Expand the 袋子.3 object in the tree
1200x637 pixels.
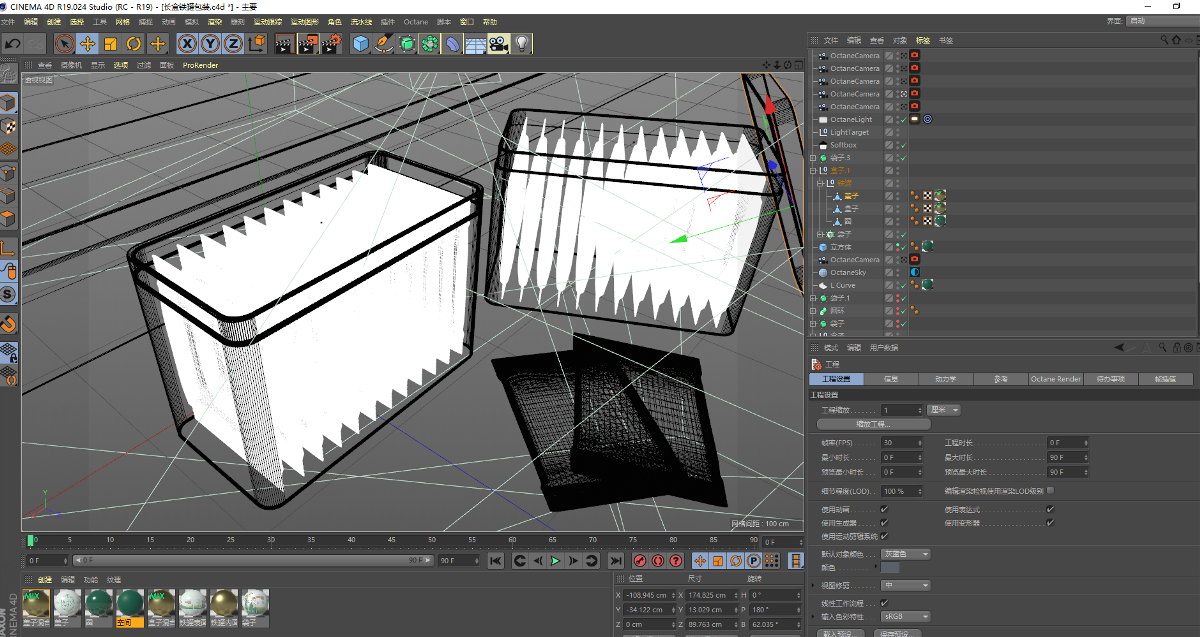pyautogui.click(x=813, y=158)
